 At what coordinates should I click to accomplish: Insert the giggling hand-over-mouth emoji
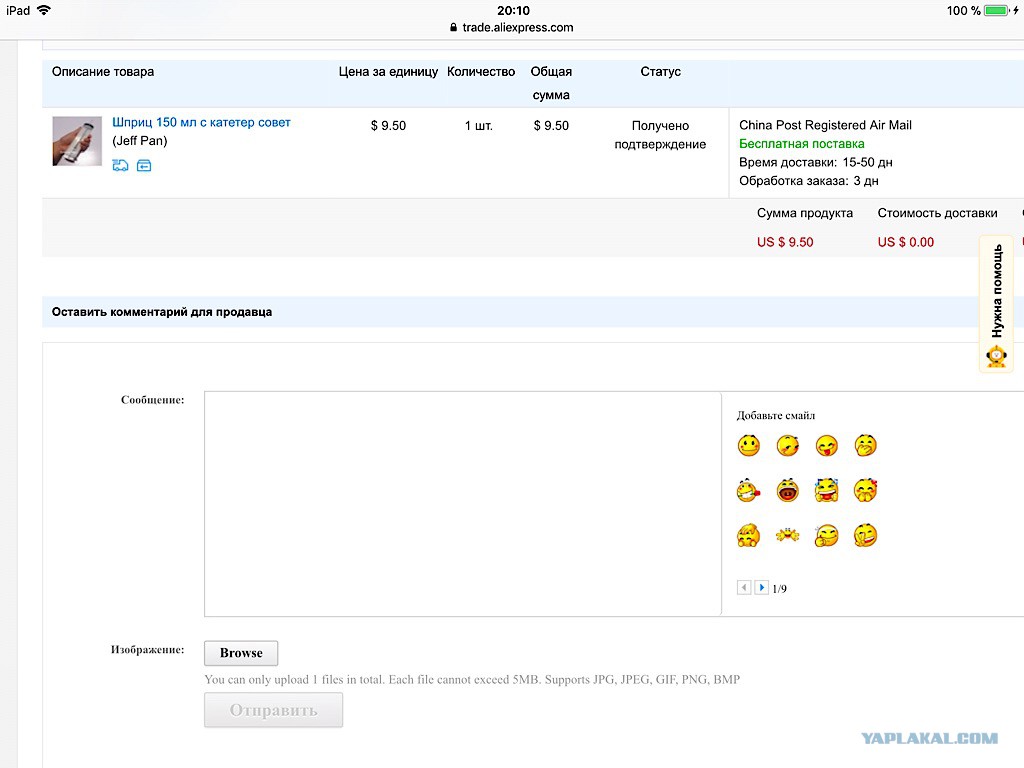pos(865,446)
